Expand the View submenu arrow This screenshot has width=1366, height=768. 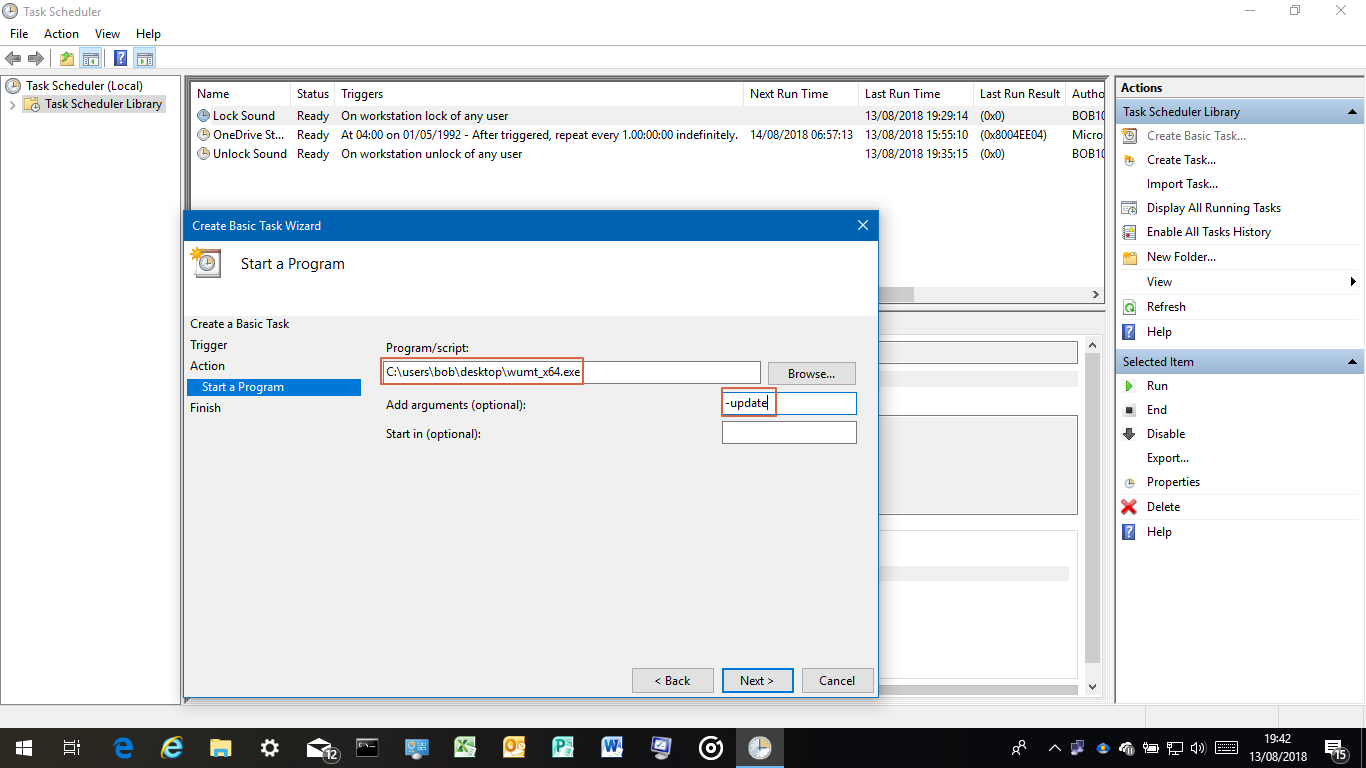[x=1353, y=282]
